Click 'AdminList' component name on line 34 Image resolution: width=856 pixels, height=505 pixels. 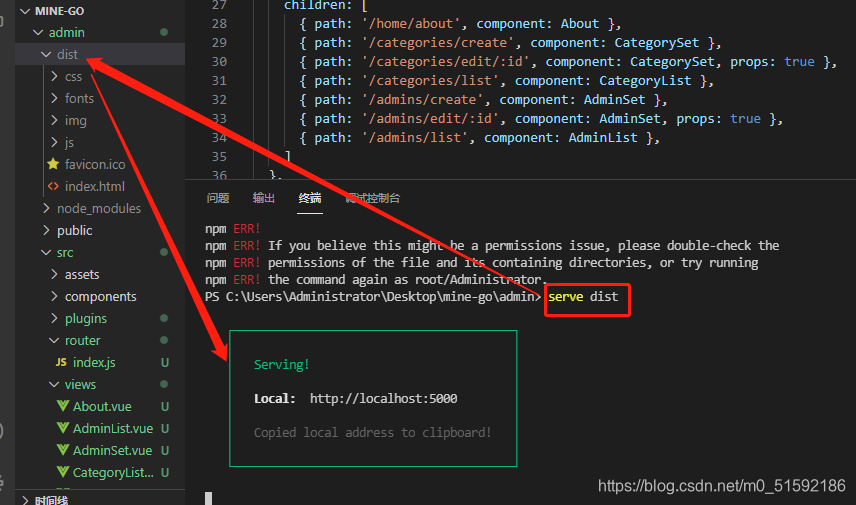603,138
